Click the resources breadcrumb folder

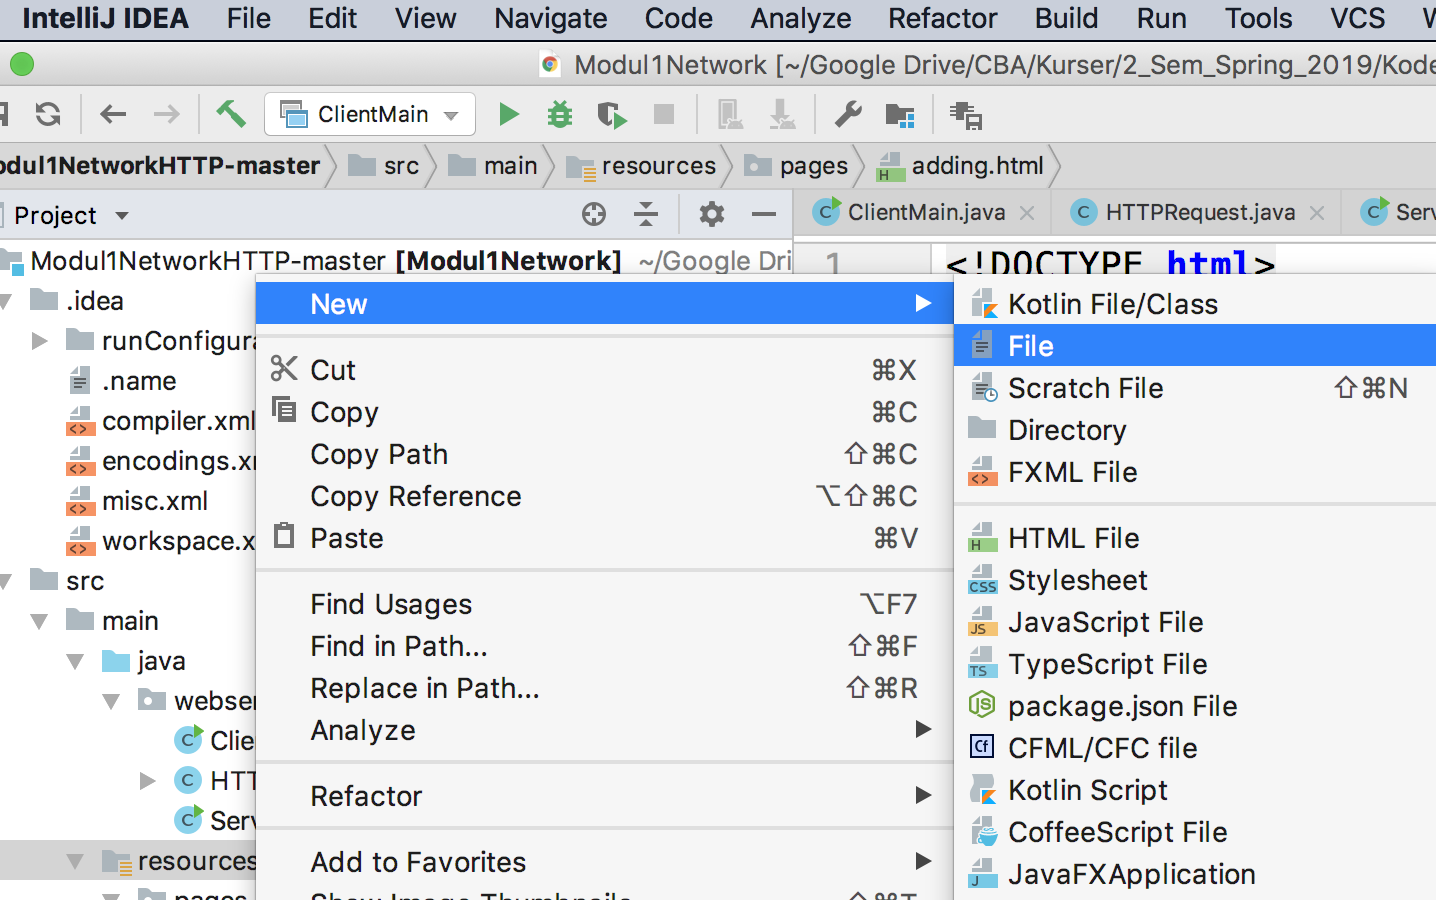(x=642, y=166)
